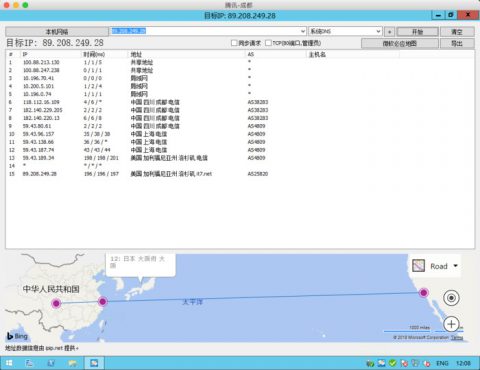
Task: Click the 开始 start button
Action: click(417, 32)
